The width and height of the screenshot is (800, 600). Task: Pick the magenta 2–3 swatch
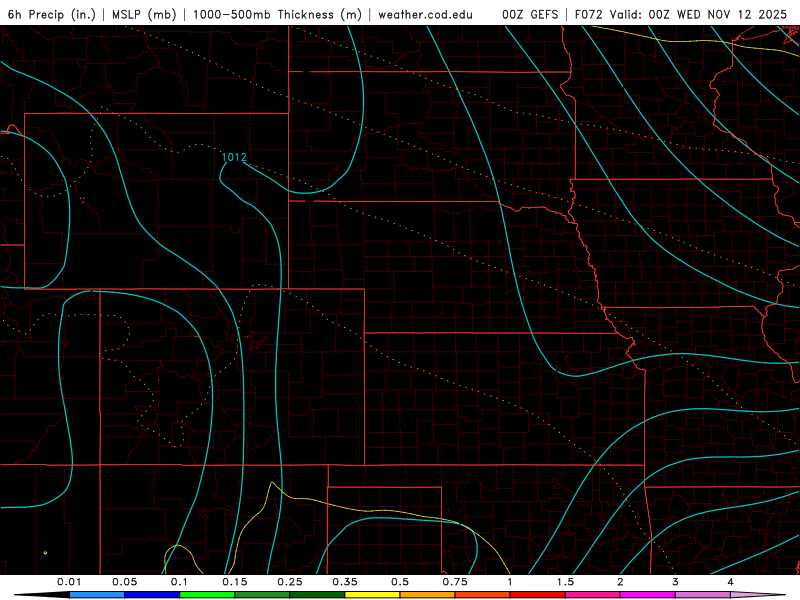click(x=648, y=595)
